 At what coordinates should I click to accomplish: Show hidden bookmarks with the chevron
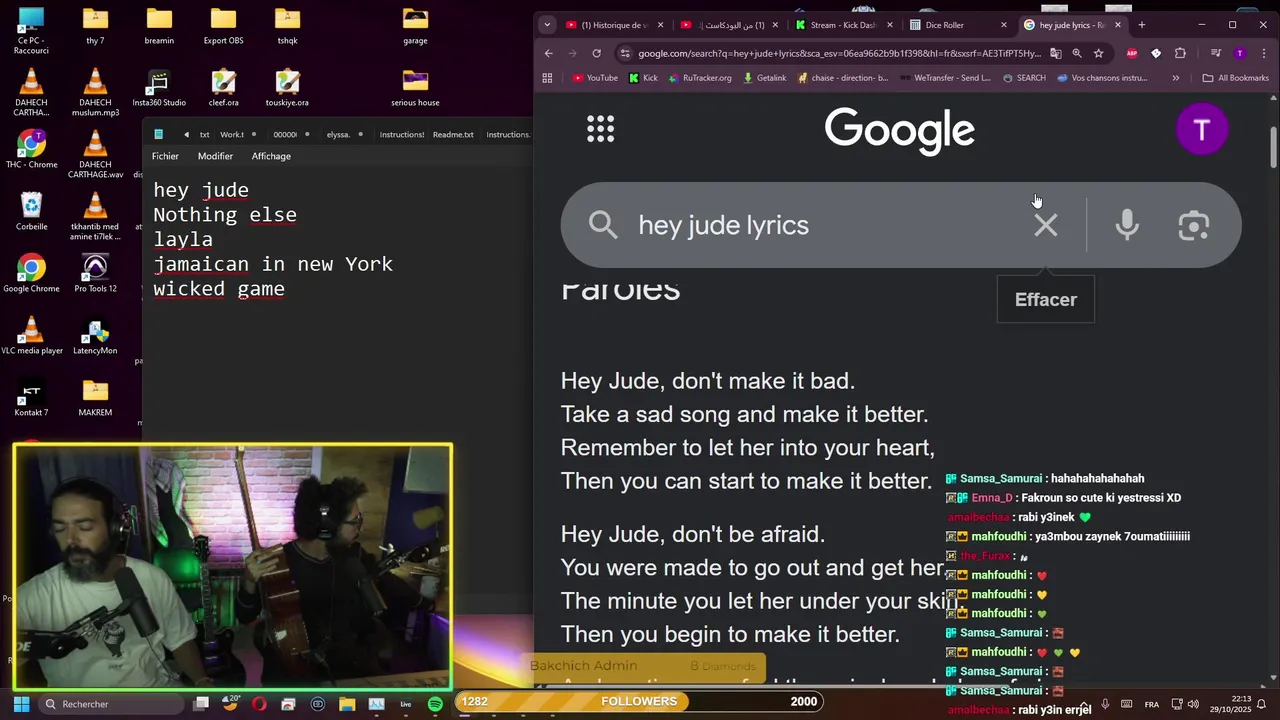tap(1175, 78)
